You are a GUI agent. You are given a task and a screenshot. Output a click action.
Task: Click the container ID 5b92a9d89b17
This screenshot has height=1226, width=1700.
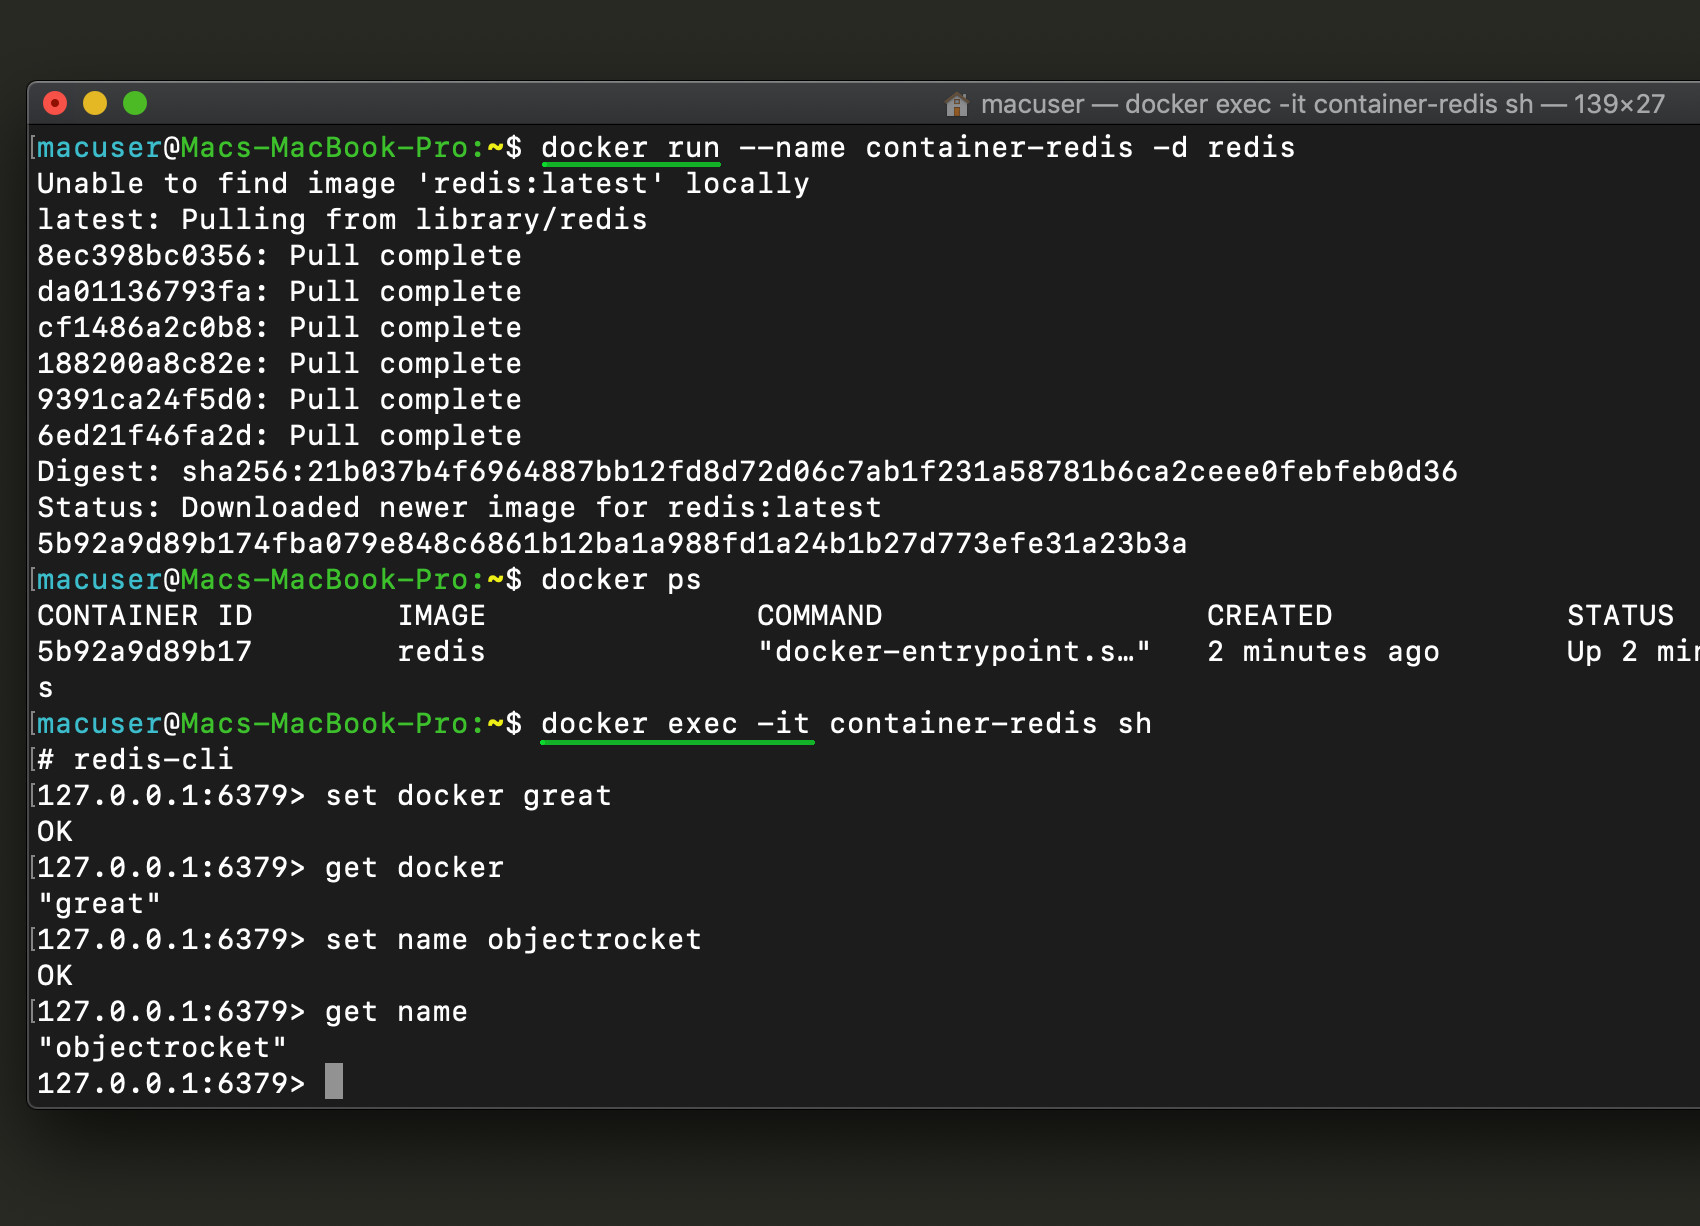tap(144, 652)
